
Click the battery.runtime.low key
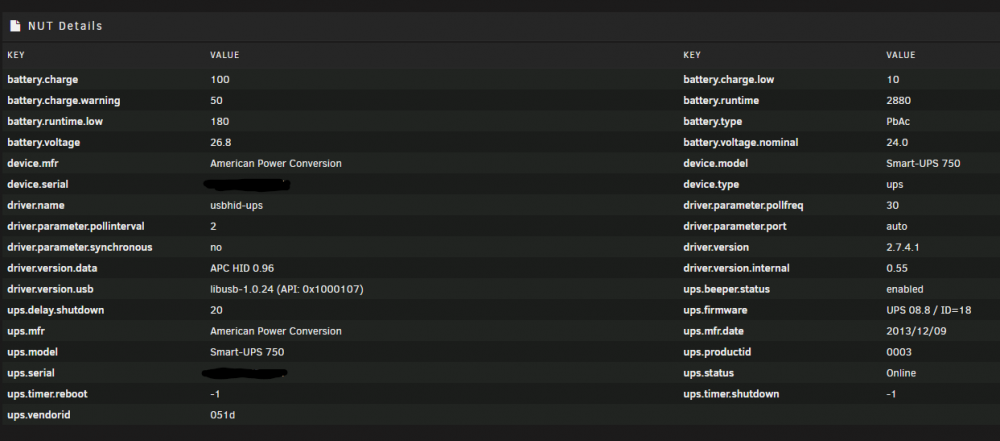point(57,121)
